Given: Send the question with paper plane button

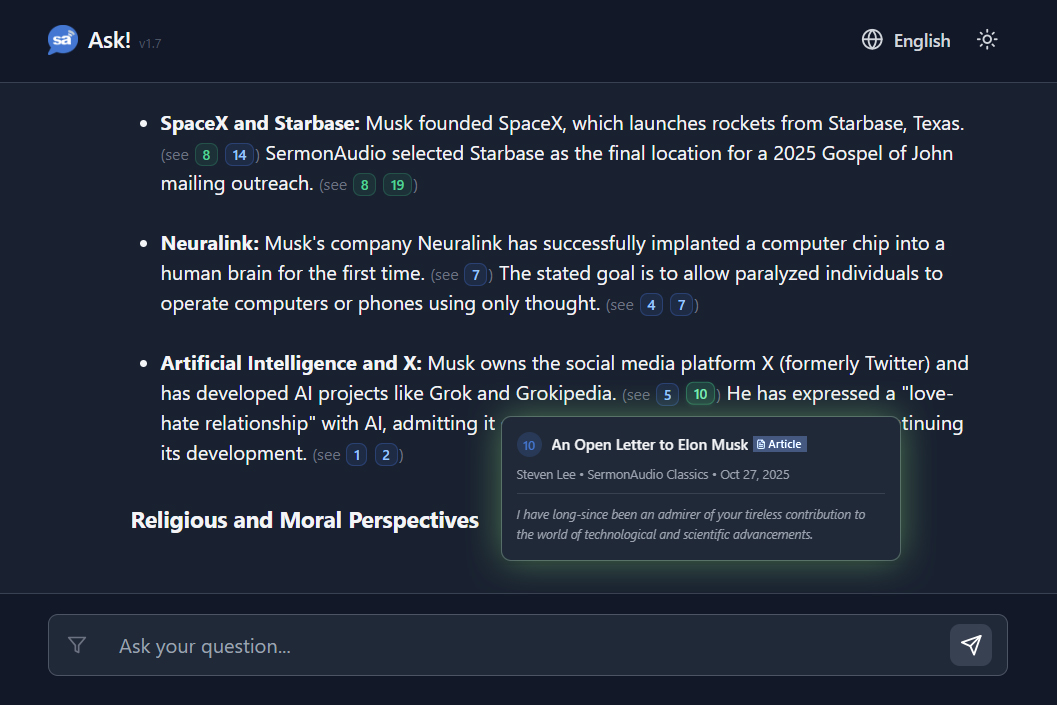Looking at the screenshot, I should [971, 645].
